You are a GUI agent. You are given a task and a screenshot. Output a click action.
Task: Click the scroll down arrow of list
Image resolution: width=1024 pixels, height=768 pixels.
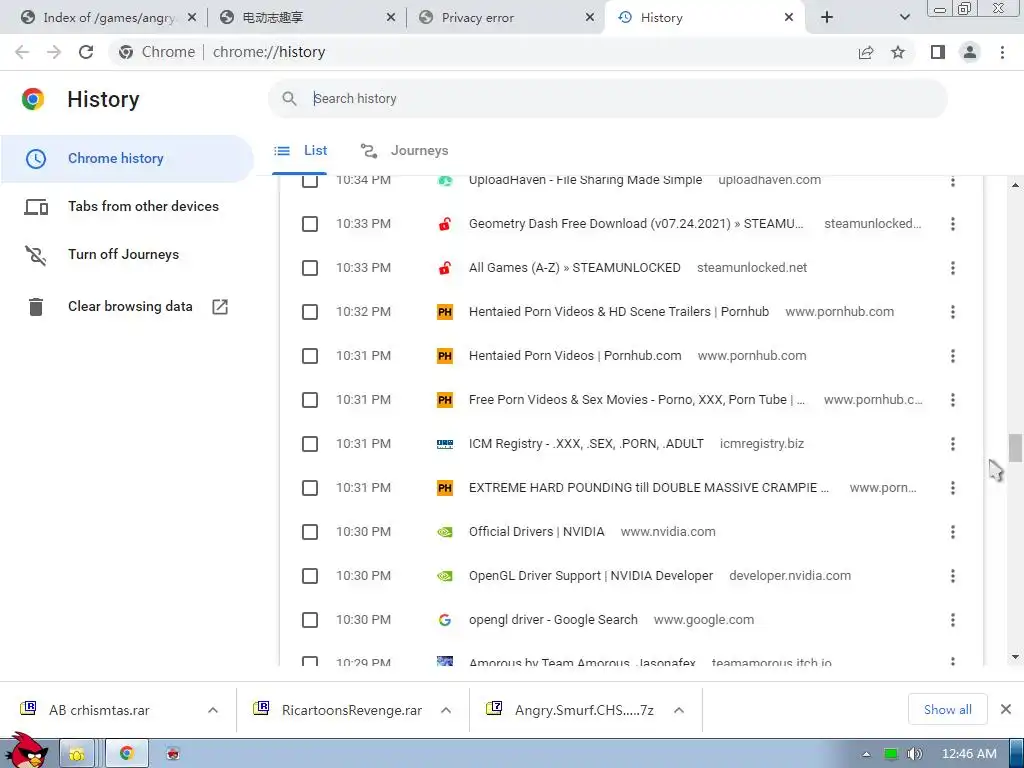coord(1015,657)
